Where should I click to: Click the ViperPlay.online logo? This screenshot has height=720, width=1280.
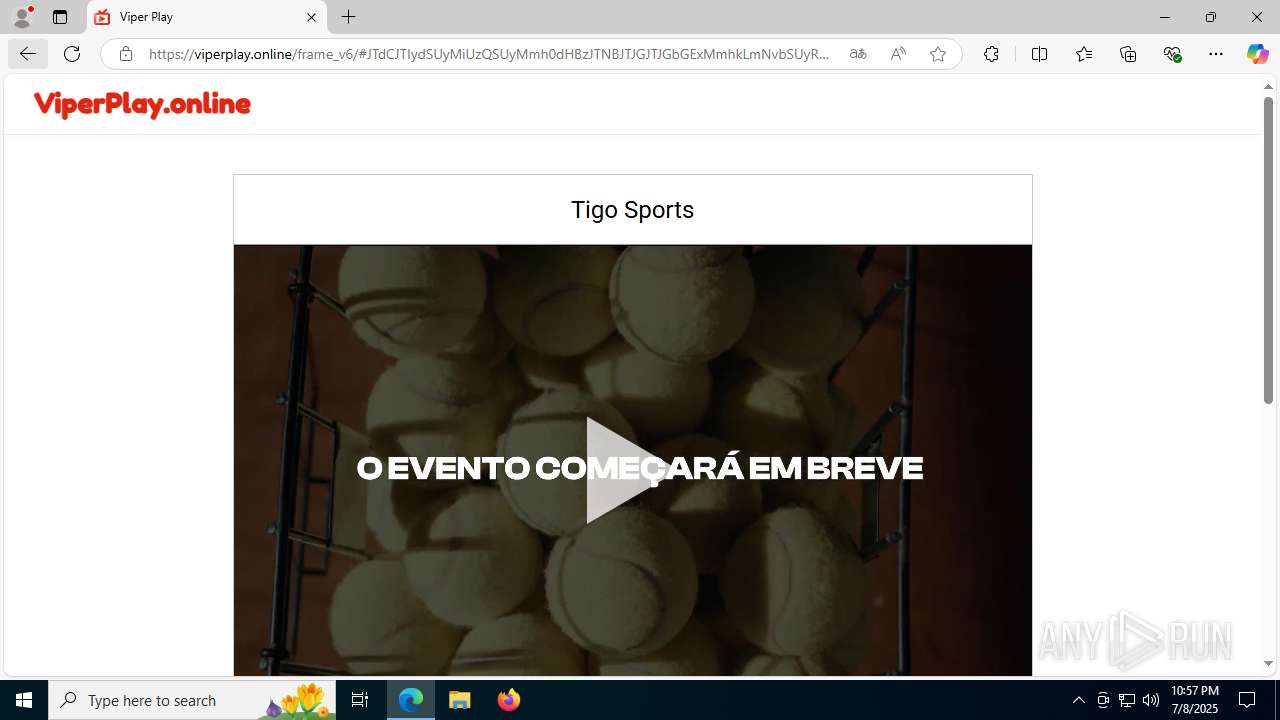[x=142, y=104]
